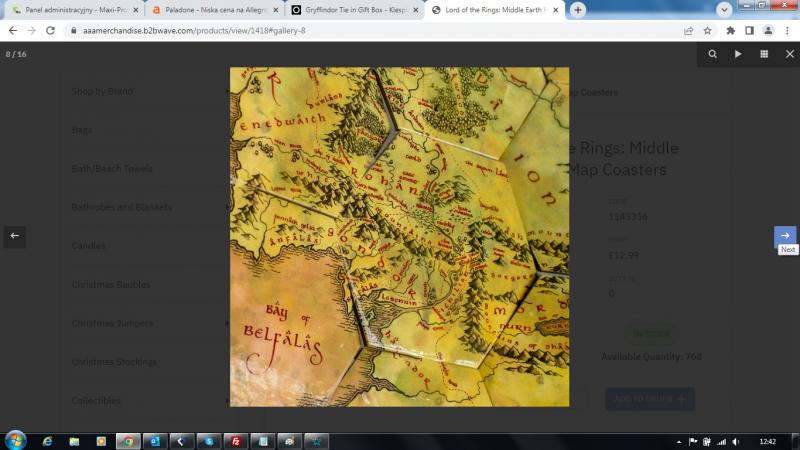This screenshot has height=450, width=800.
Task: Switch to Gryffindor Tie in Gift Box tab
Action: 356,10
